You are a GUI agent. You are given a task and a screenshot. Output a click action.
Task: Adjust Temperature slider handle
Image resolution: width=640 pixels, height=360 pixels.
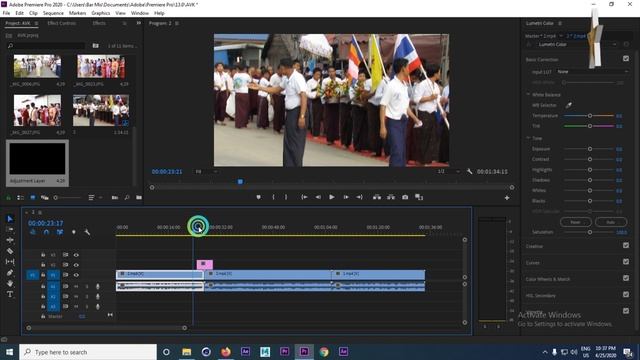(590, 116)
